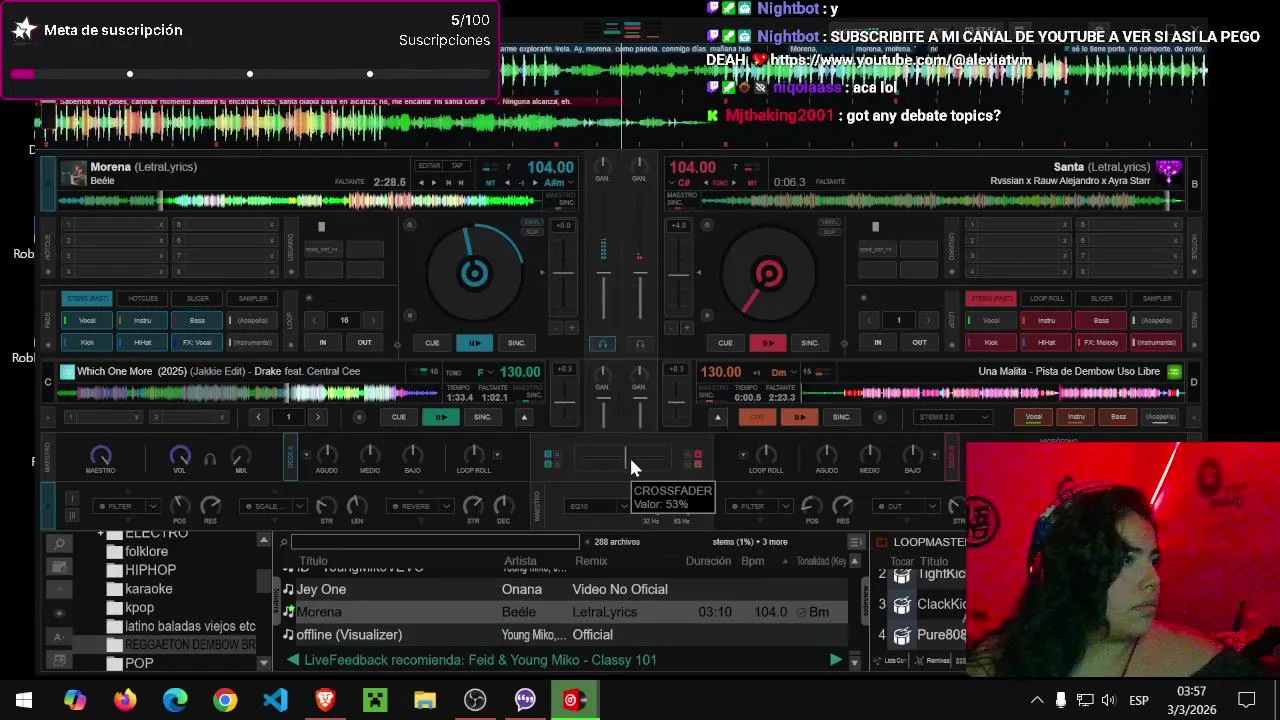Click the browser search field
1280x720 pixels.
click(435, 542)
